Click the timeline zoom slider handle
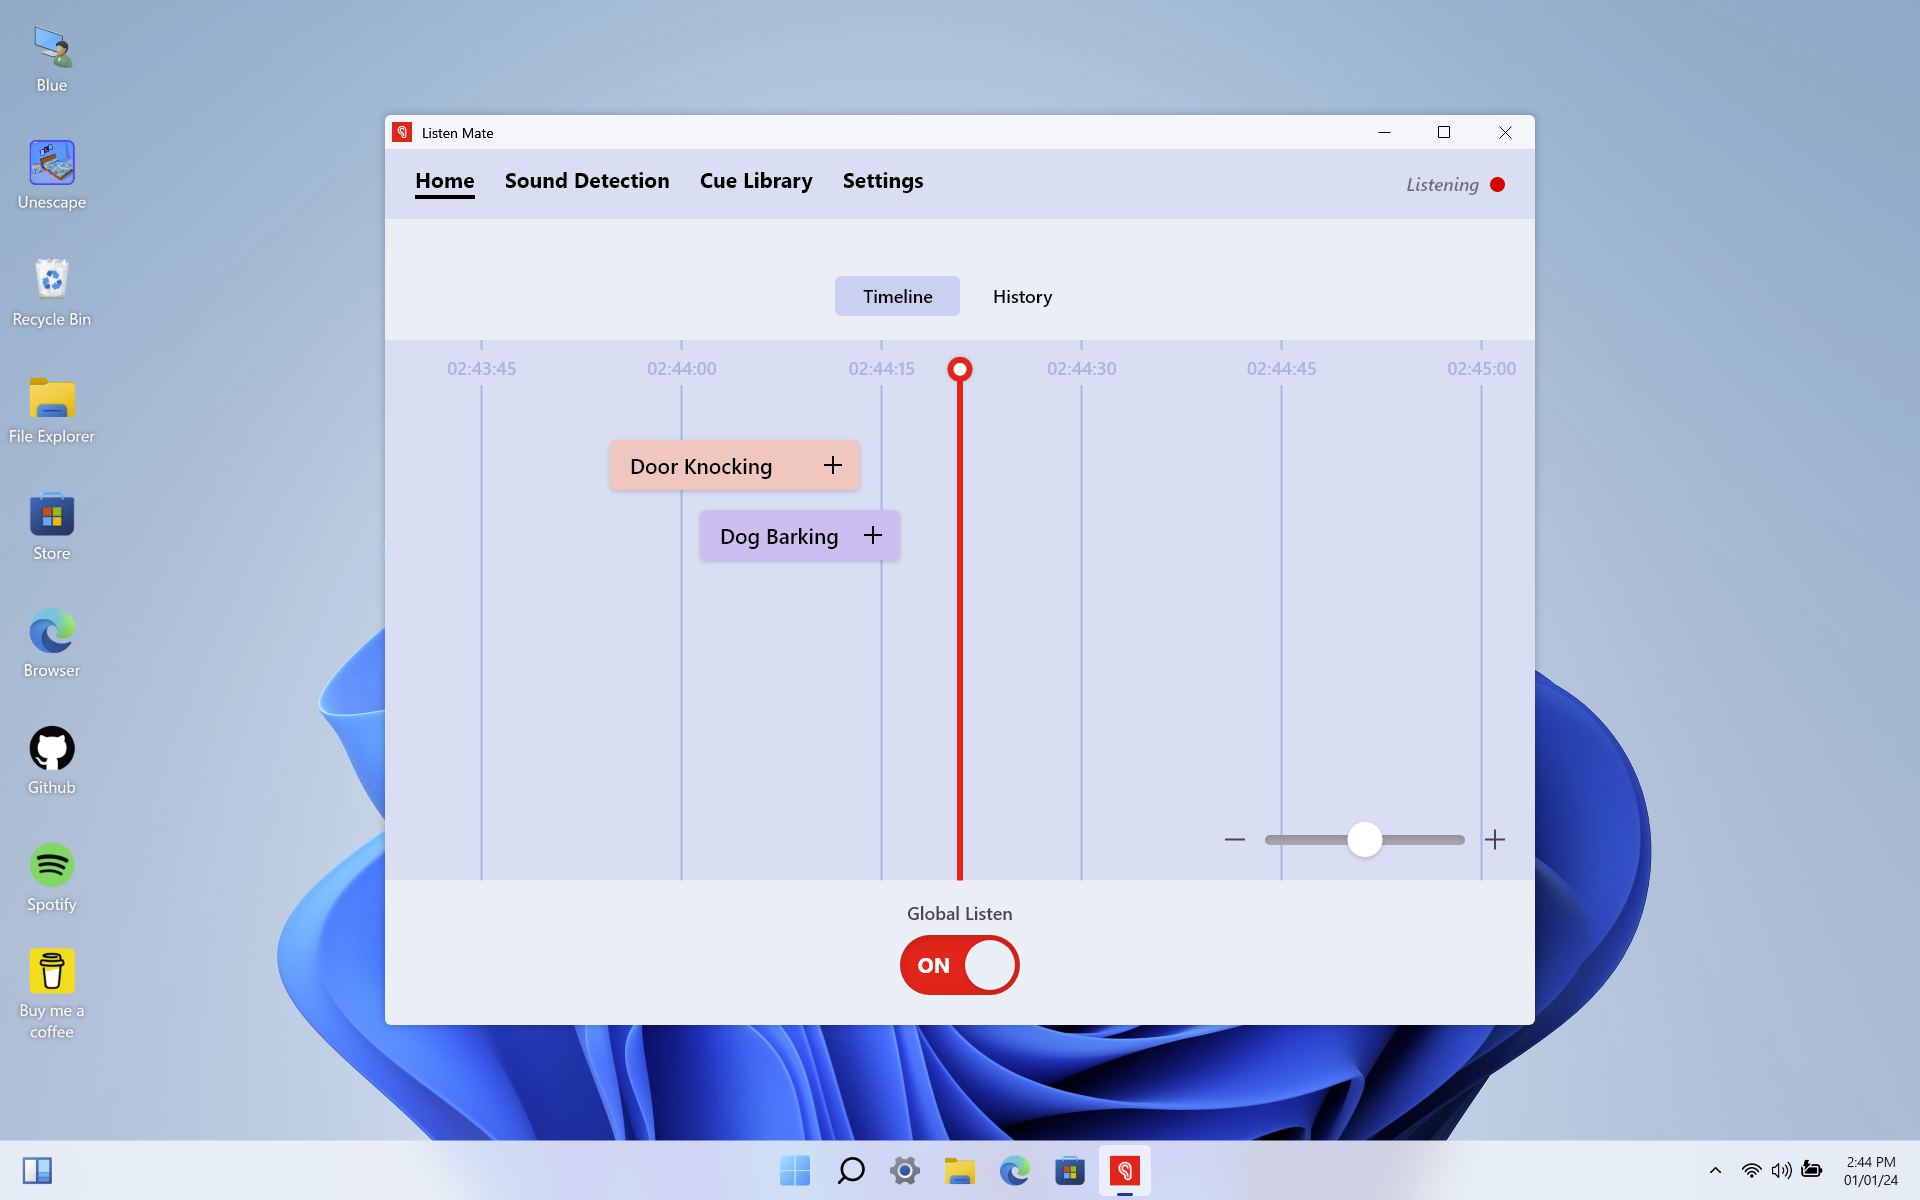The image size is (1920, 1200). click(1364, 840)
